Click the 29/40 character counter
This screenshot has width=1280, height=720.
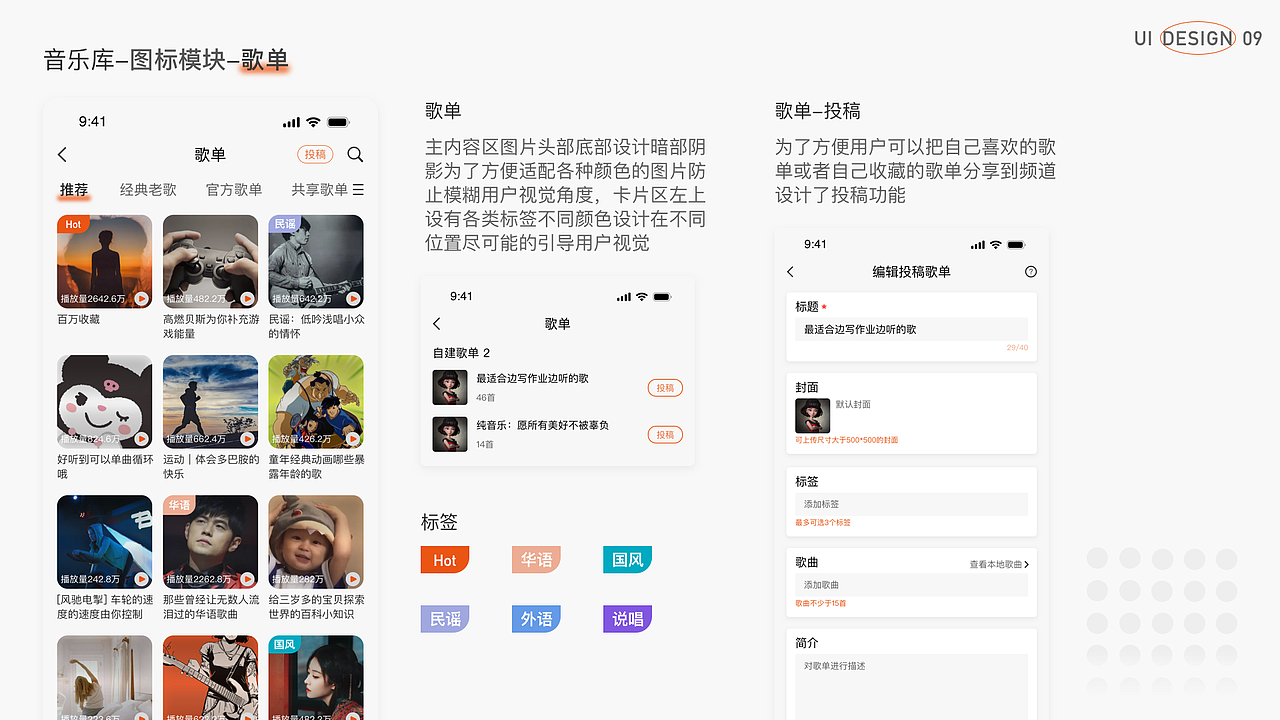1017,348
